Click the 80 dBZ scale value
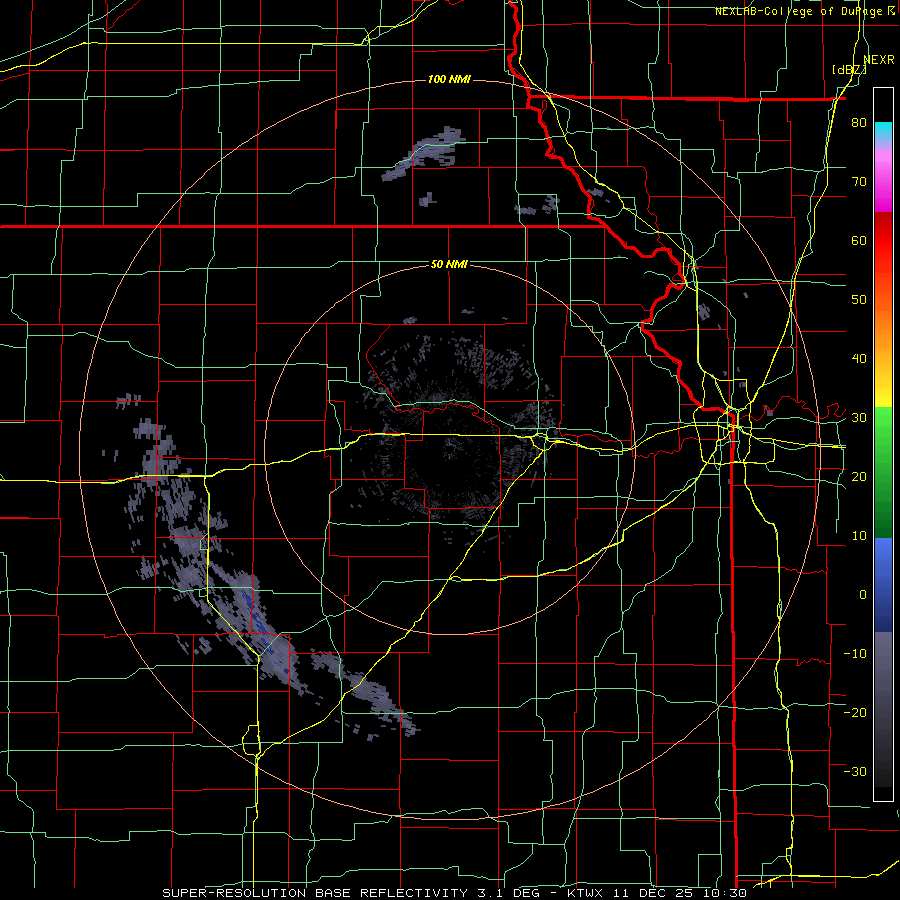 tap(859, 123)
